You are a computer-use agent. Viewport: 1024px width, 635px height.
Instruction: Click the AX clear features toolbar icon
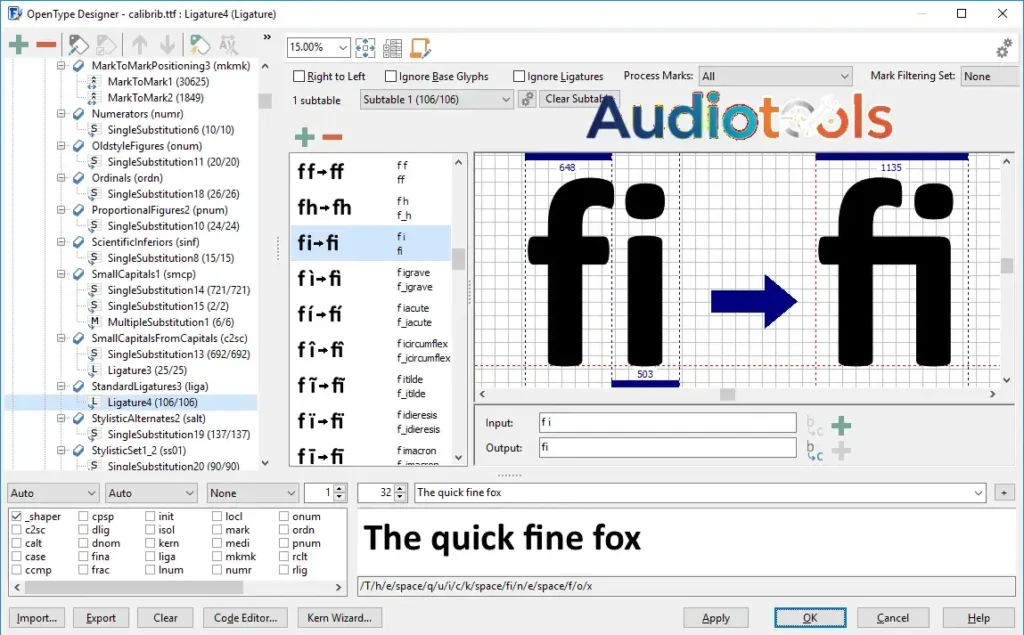click(x=228, y=45)
